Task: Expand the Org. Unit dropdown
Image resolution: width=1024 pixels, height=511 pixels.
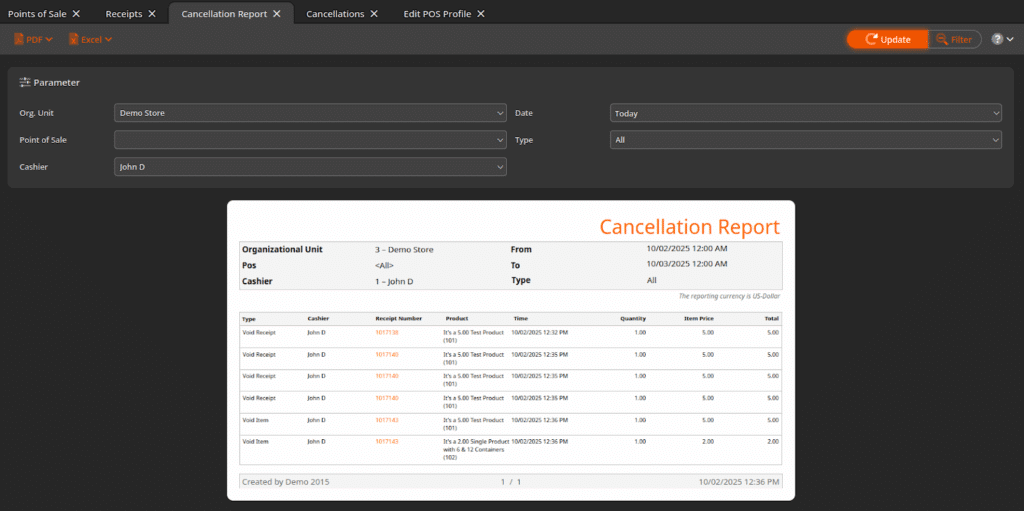Action: point(310,113)
